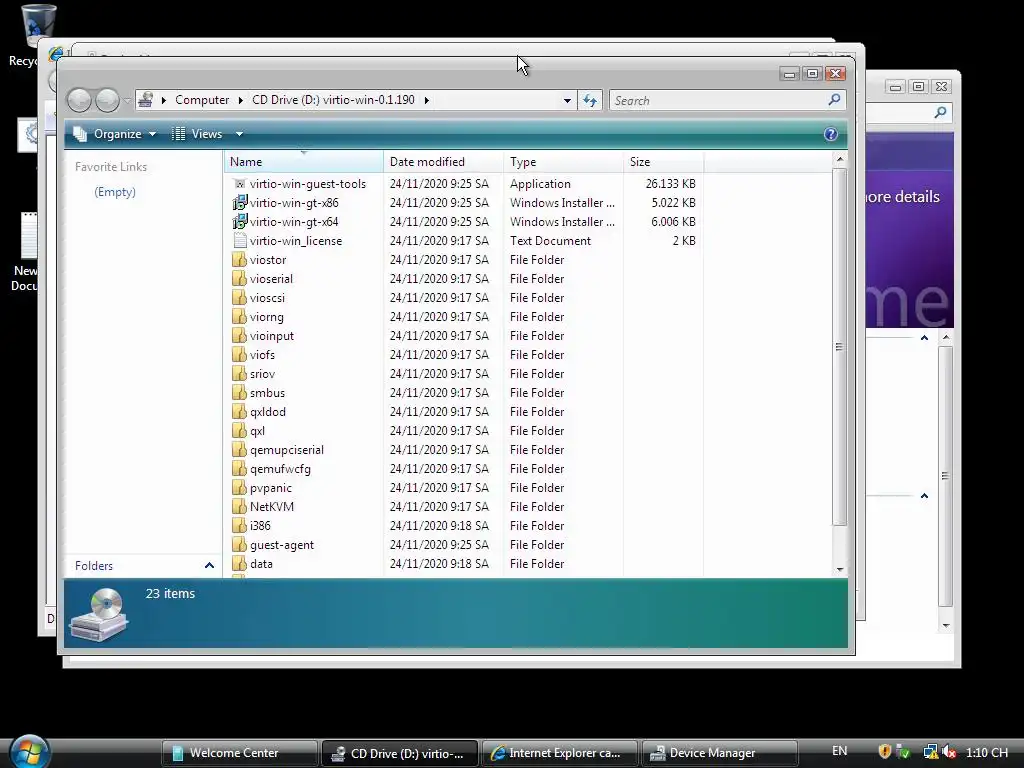Open the recent pages dropdown arrow
Screen dimensions: 1024x768
point(127,100)
